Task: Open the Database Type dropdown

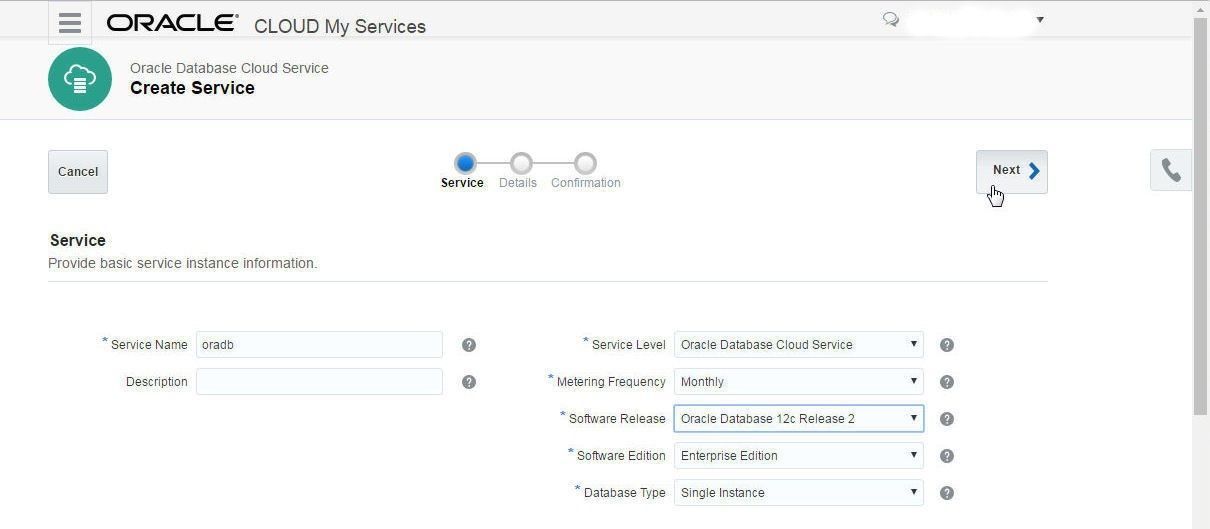Action: pyautogui.click(x=799, y=493)
